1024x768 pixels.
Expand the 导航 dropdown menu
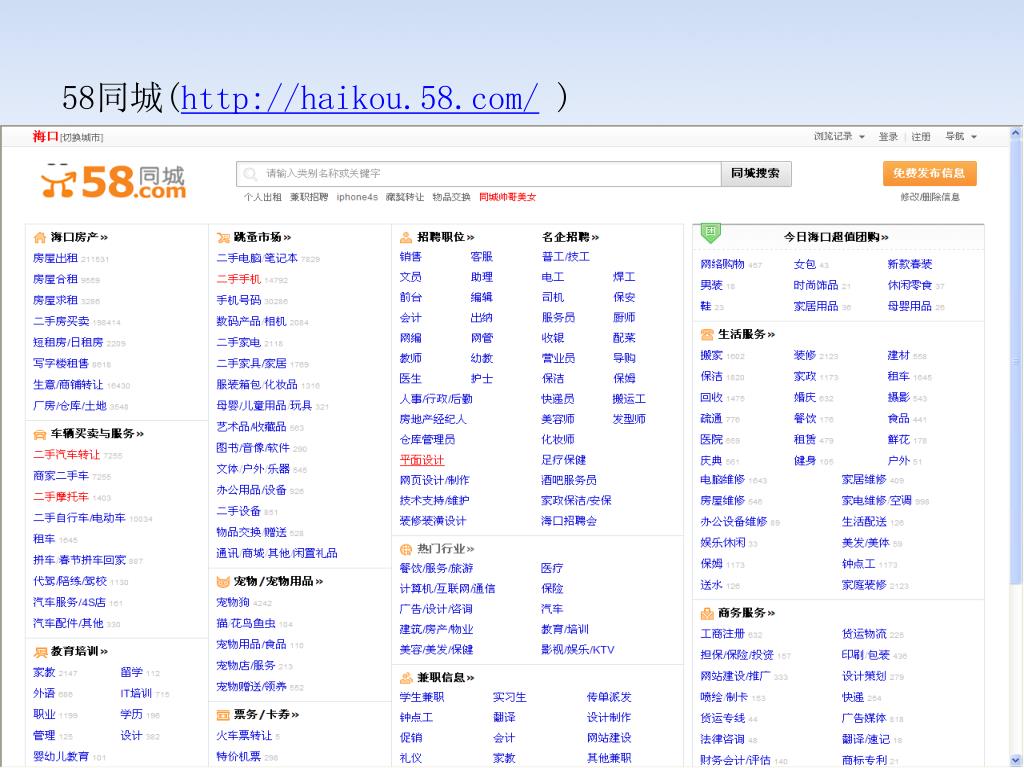tap(961, 136)
